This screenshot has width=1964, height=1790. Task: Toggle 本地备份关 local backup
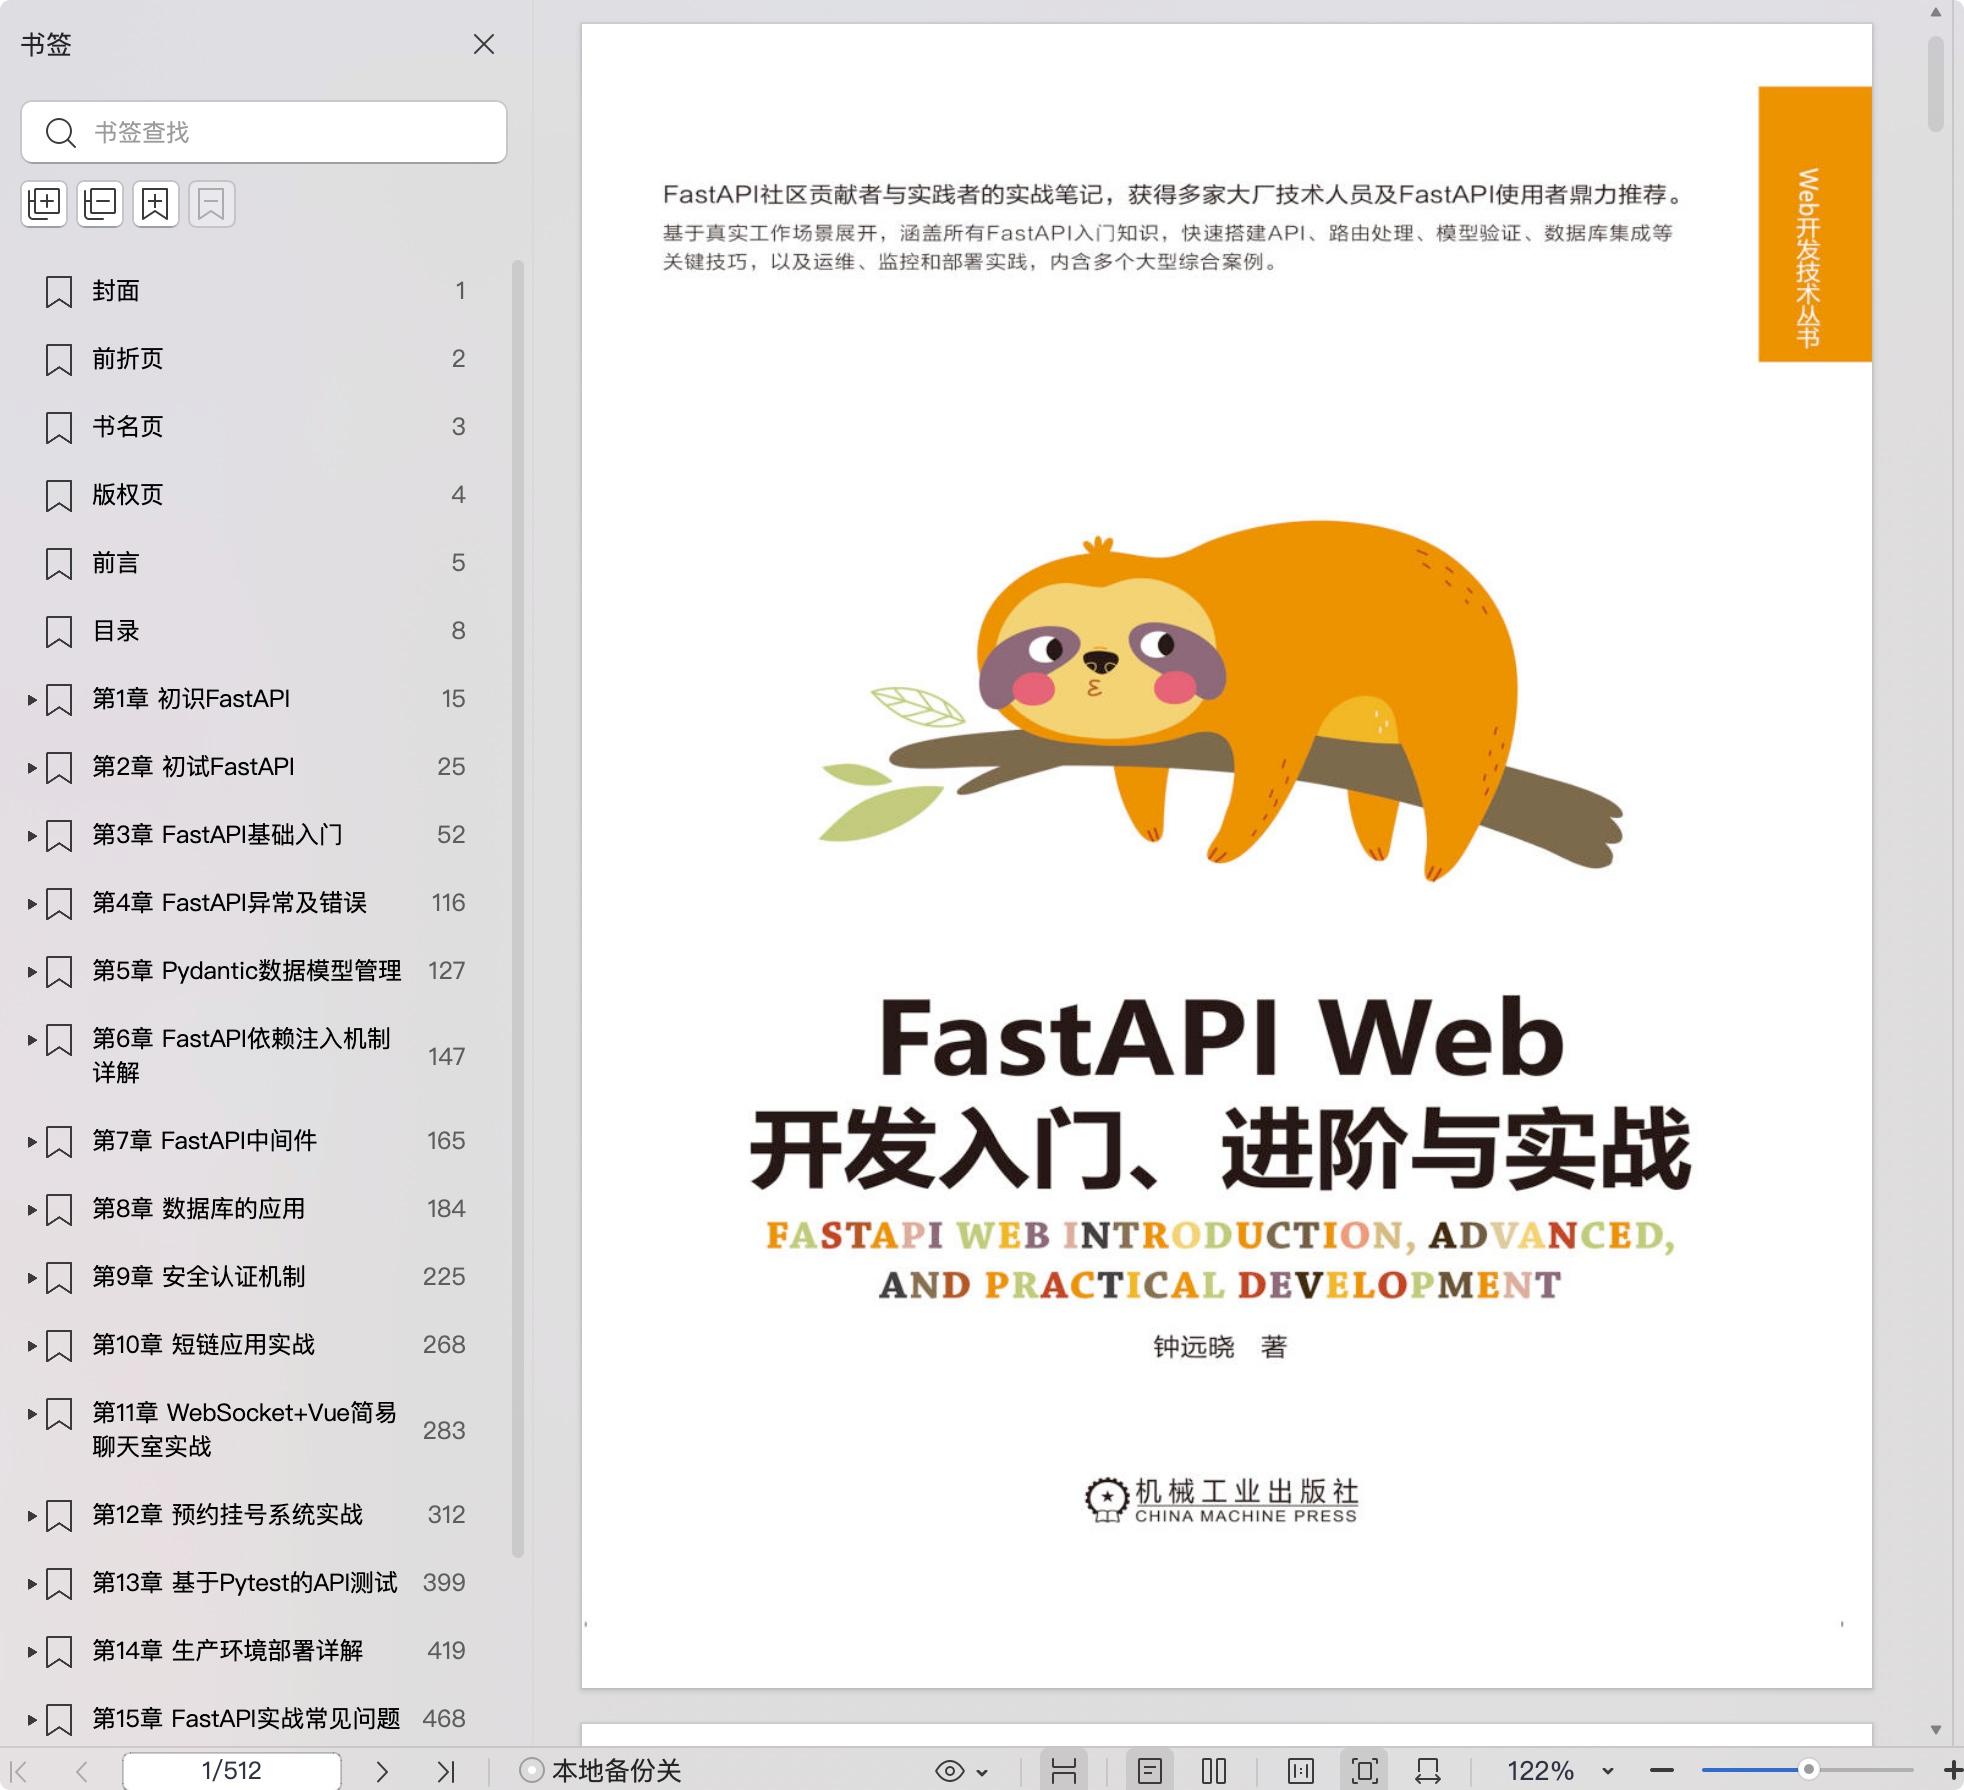[600, 1771]
